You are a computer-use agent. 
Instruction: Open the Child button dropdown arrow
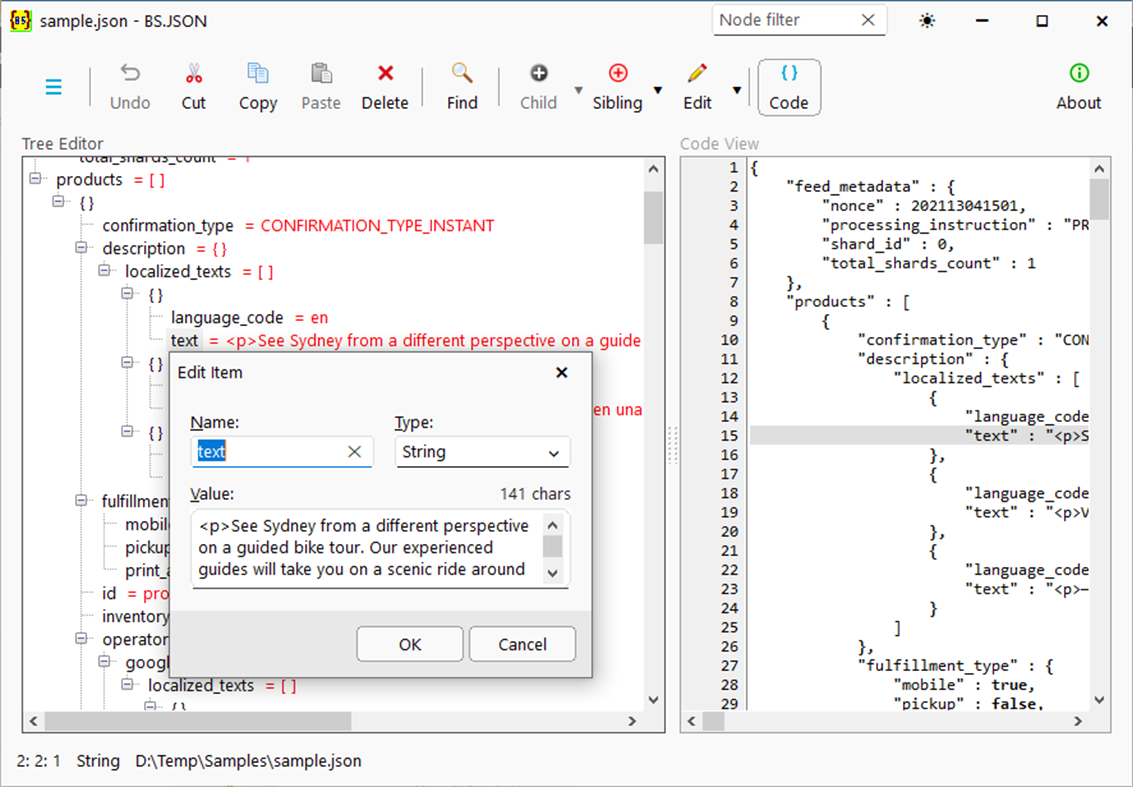[578, 90]
